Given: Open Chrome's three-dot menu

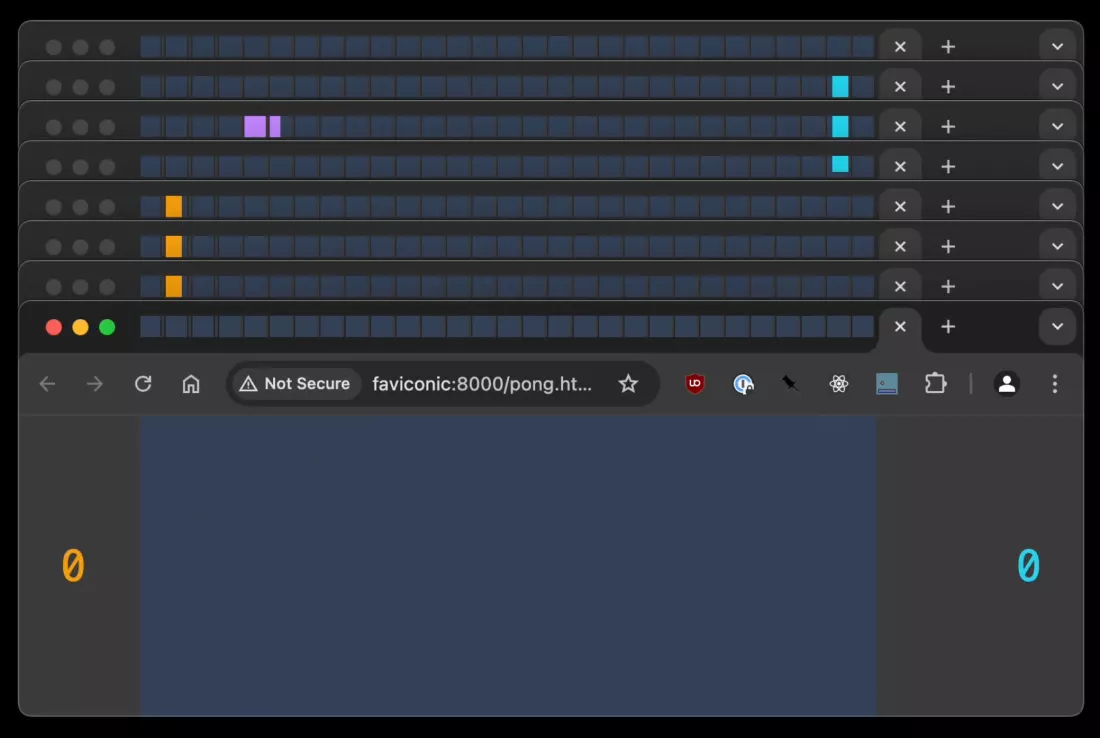Looking at the screenshot, I should (1054, 383).
